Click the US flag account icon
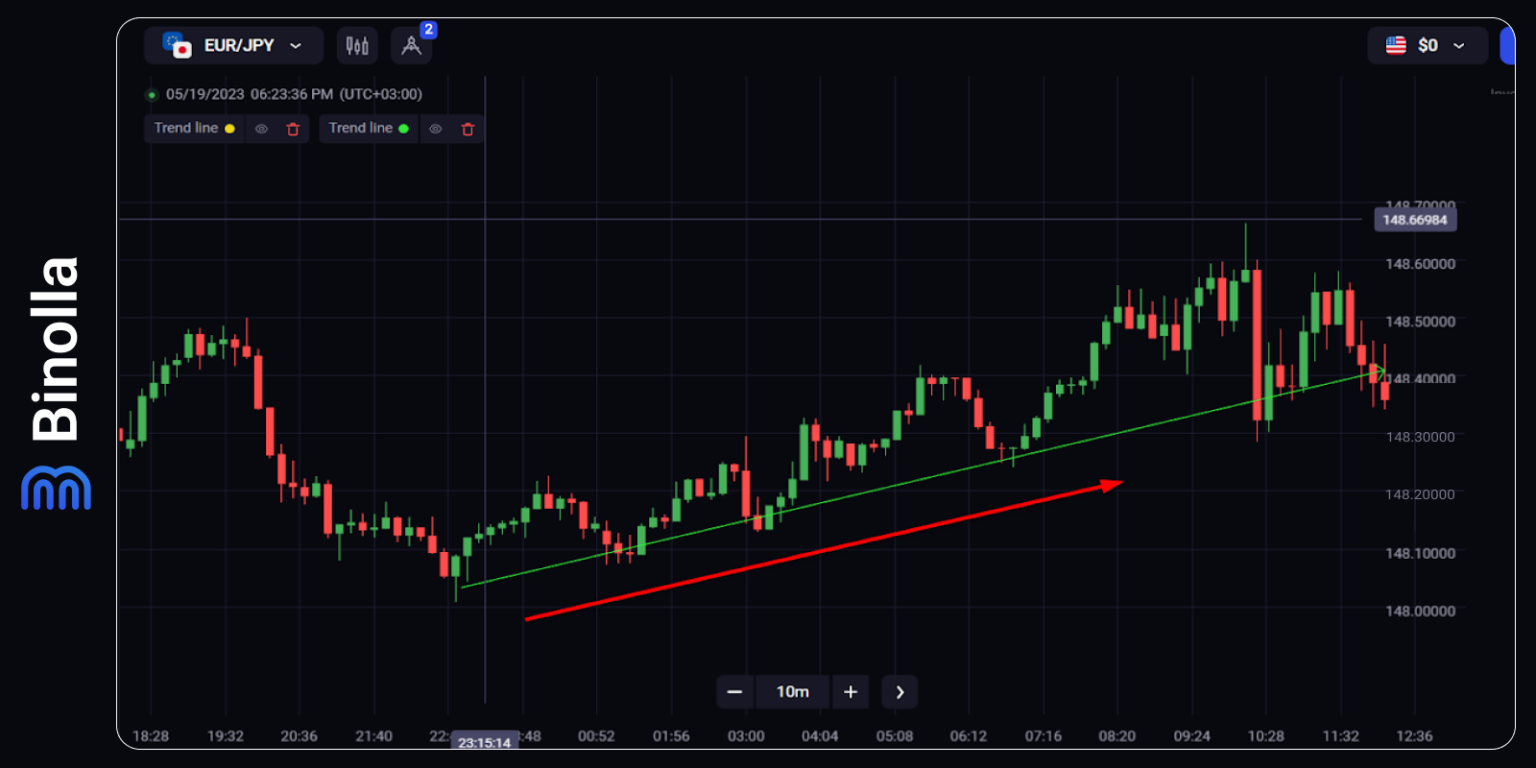The width and height of the screenshot is (1536, 768). click(1396, 45)
